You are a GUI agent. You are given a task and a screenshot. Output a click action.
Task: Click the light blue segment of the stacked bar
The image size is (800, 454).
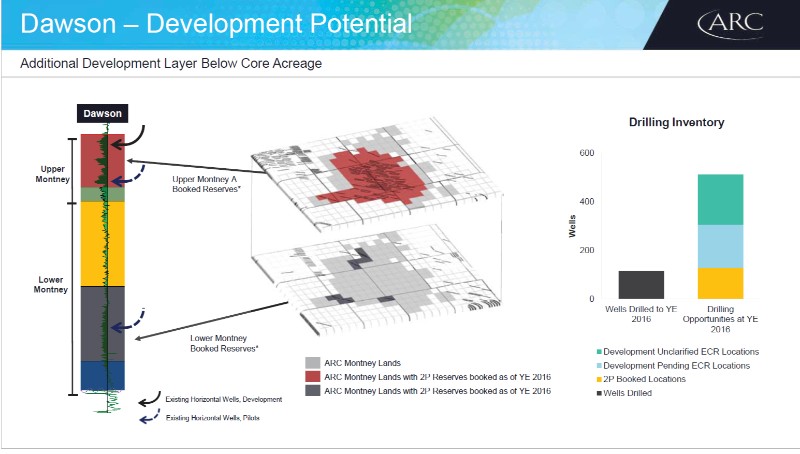[720, 246]
